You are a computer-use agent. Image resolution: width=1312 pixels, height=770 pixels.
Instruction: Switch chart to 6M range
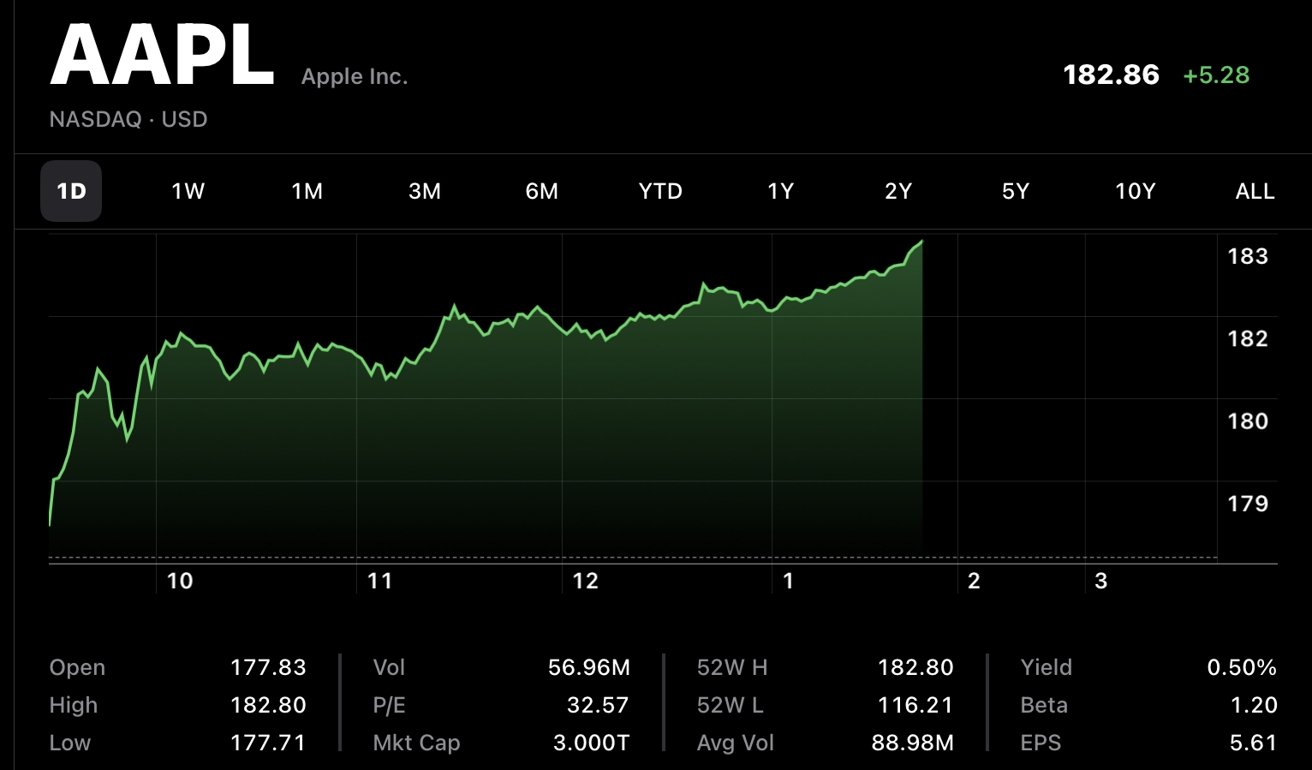542,191
